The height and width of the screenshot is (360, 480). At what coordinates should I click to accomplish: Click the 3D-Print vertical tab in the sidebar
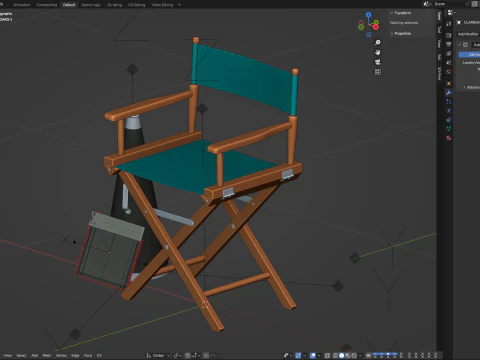coord(440,74)
